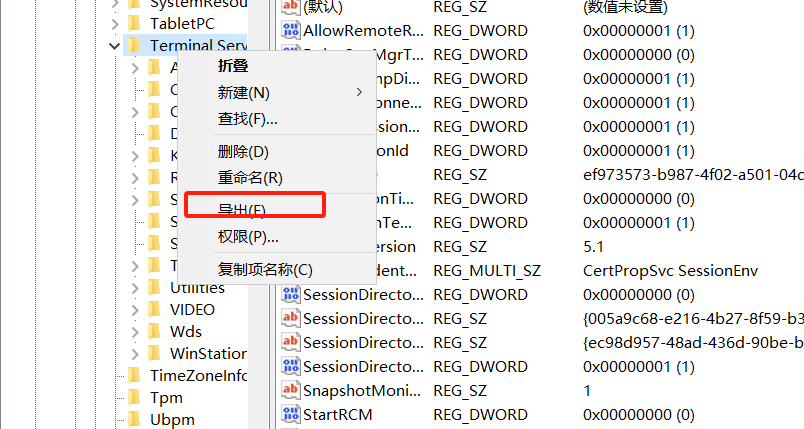Click the Wds folder icon
This screenshot has height=429, width=804.
(154, 332)
